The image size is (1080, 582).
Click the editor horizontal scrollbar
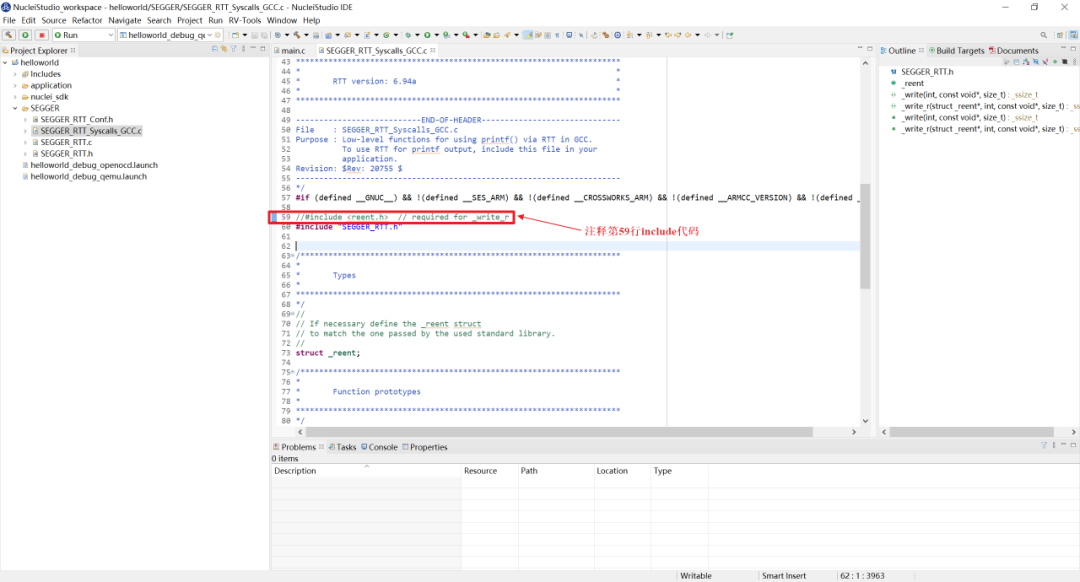[559, 432]
